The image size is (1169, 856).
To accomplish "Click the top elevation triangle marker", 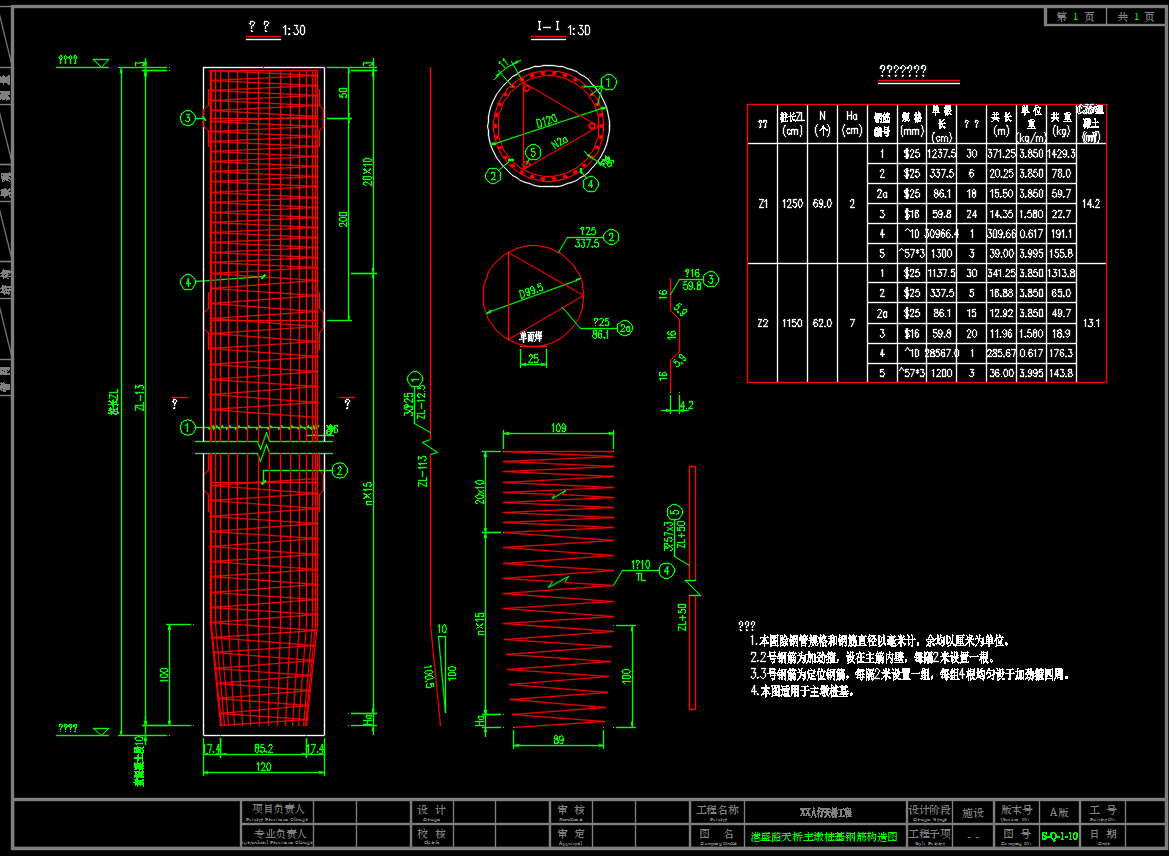I will point(100,64).
